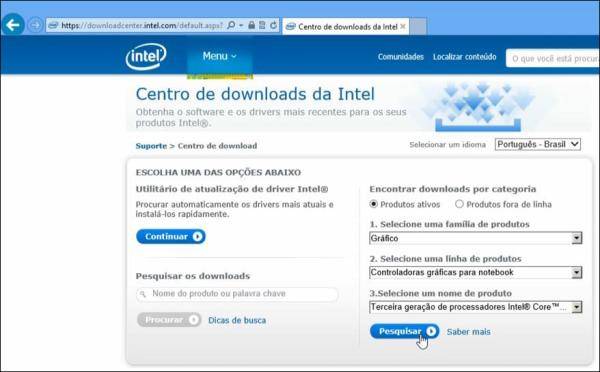Open Controladoras gráficas para notebook dropdown
This screenshot has height=372, width=600.
coord(476,272)
